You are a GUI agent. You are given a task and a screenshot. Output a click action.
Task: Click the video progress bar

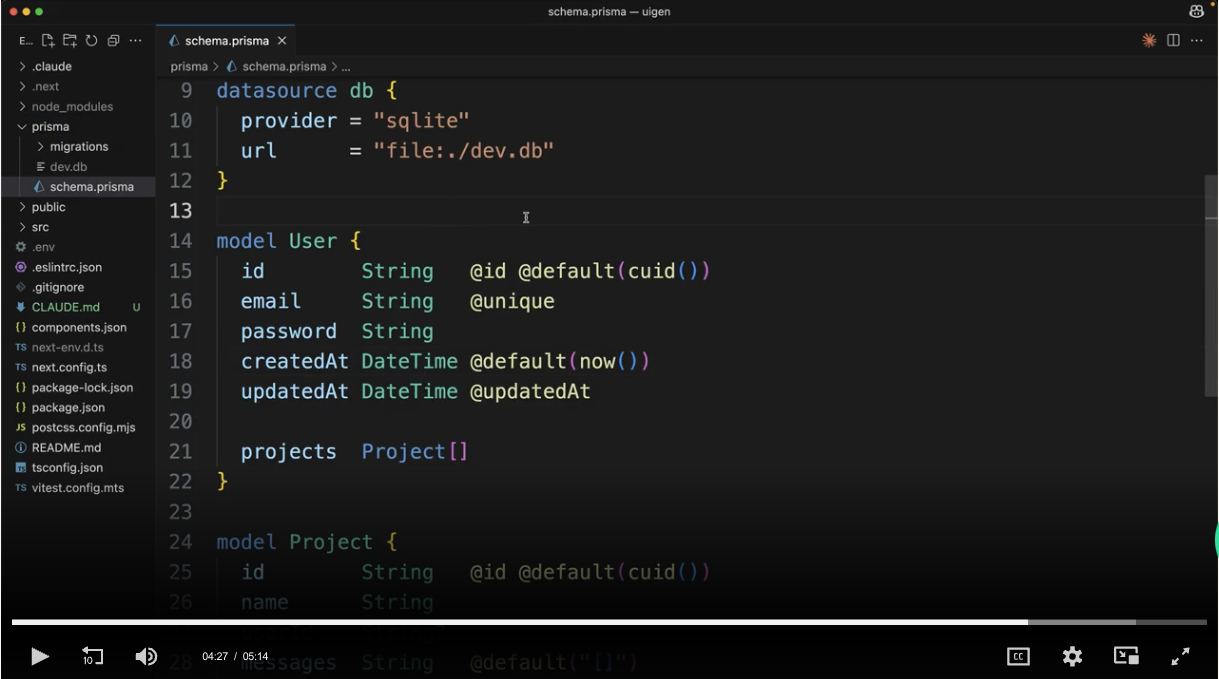click(609, 622)
